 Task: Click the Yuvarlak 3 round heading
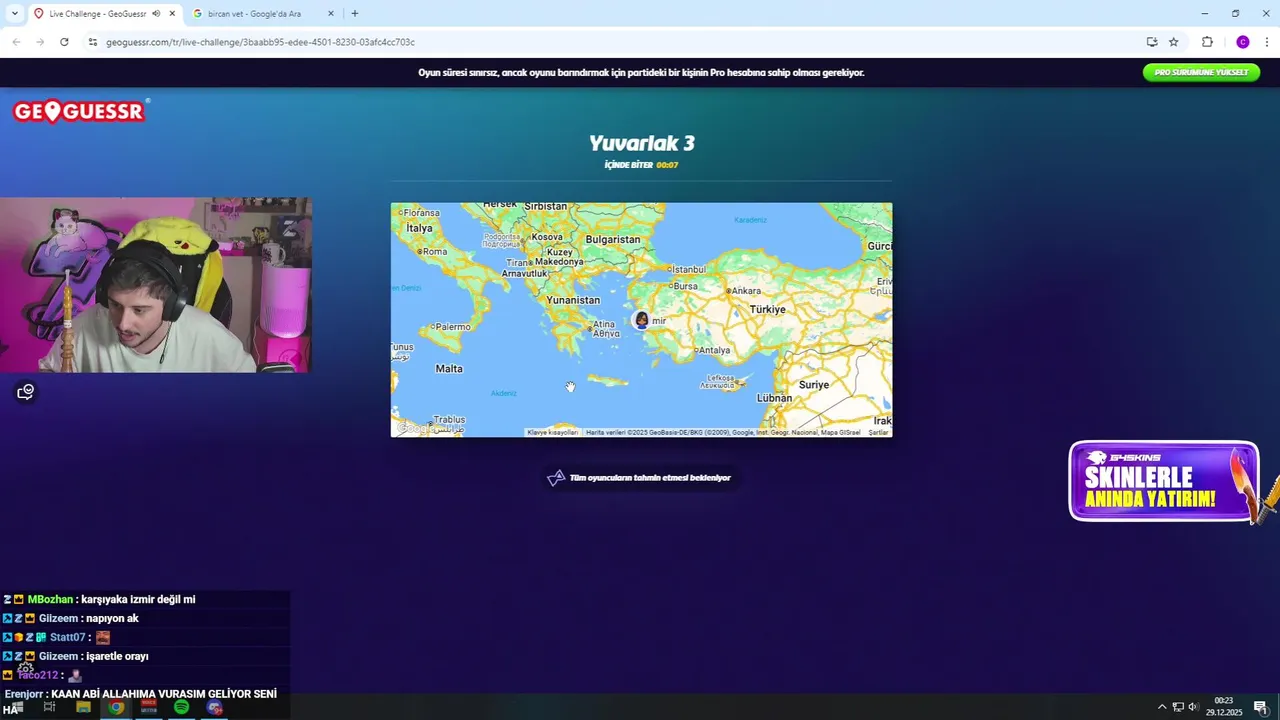coord(641,143)
